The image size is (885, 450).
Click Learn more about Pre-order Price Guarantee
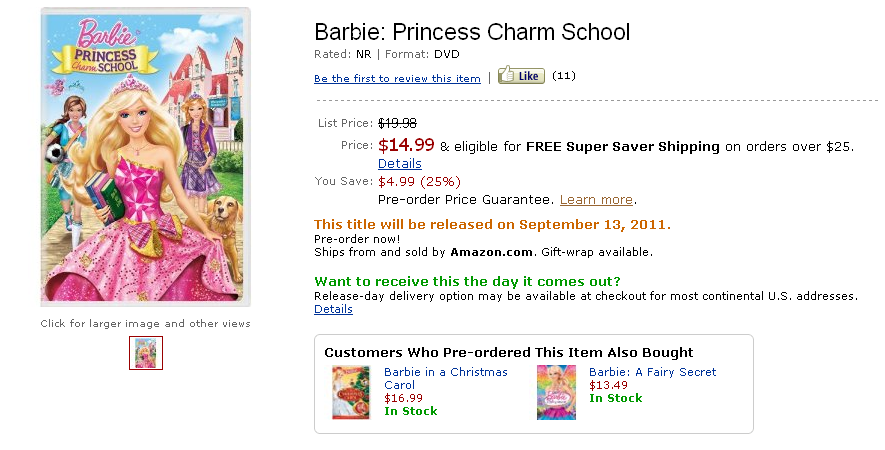tap(596, 199)
